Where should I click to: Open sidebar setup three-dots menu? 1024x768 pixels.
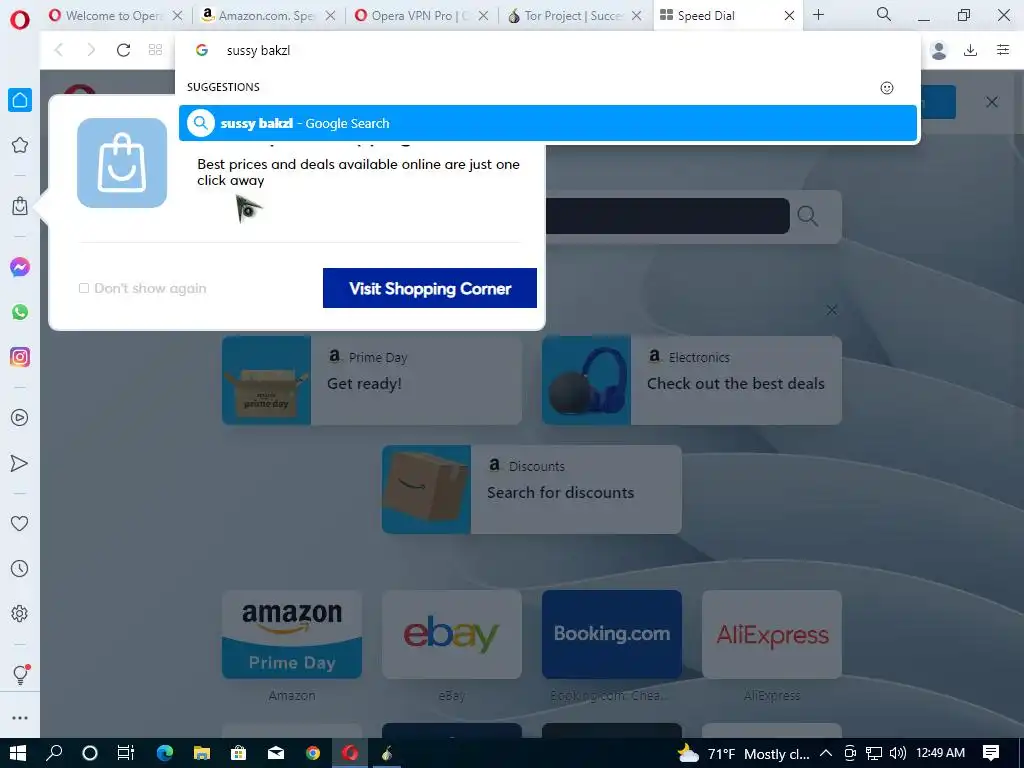pyautogui.click(x=20, y=718)
